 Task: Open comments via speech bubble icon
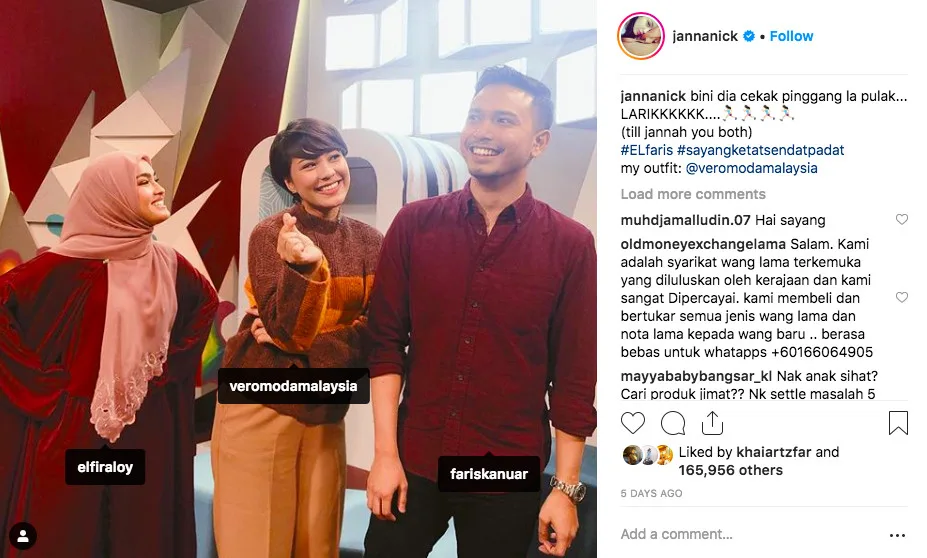[x=673, y=423]
